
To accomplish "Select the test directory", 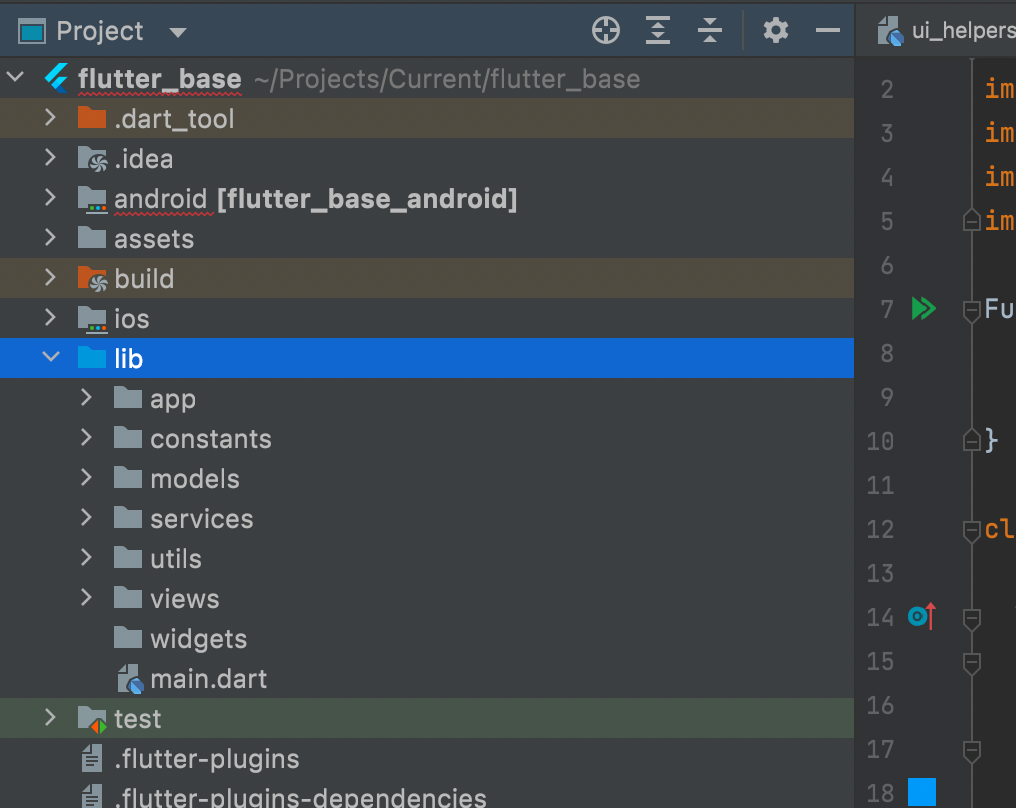I will coord(136,718).
